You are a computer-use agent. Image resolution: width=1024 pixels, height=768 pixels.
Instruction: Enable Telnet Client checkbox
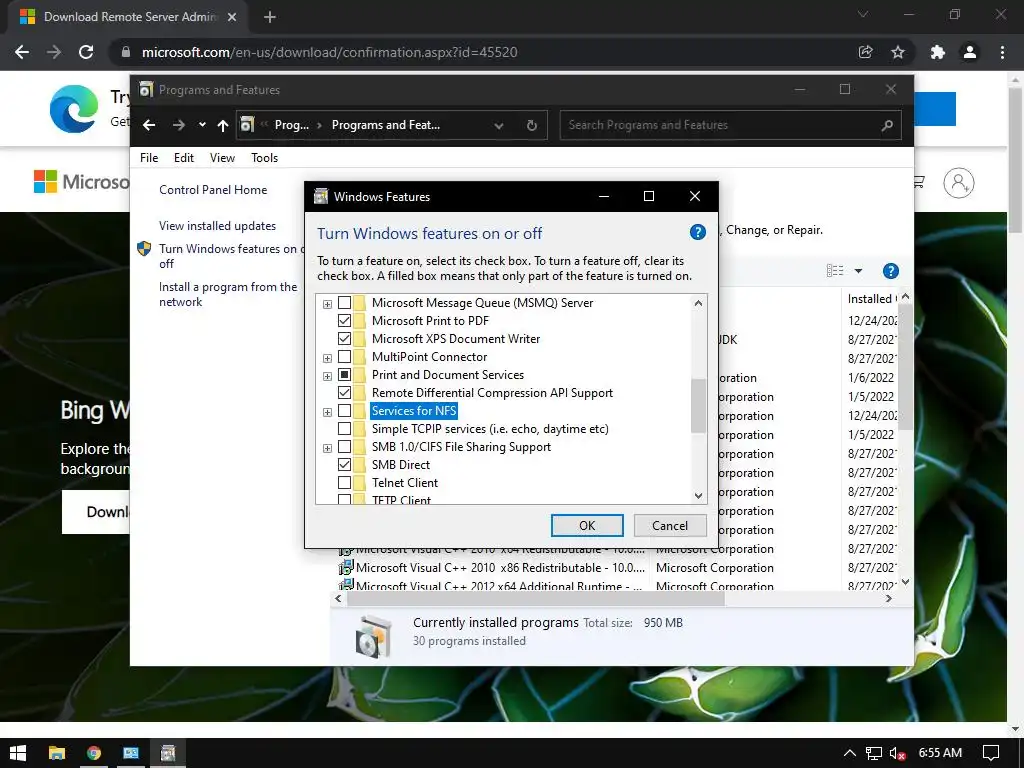344,483
